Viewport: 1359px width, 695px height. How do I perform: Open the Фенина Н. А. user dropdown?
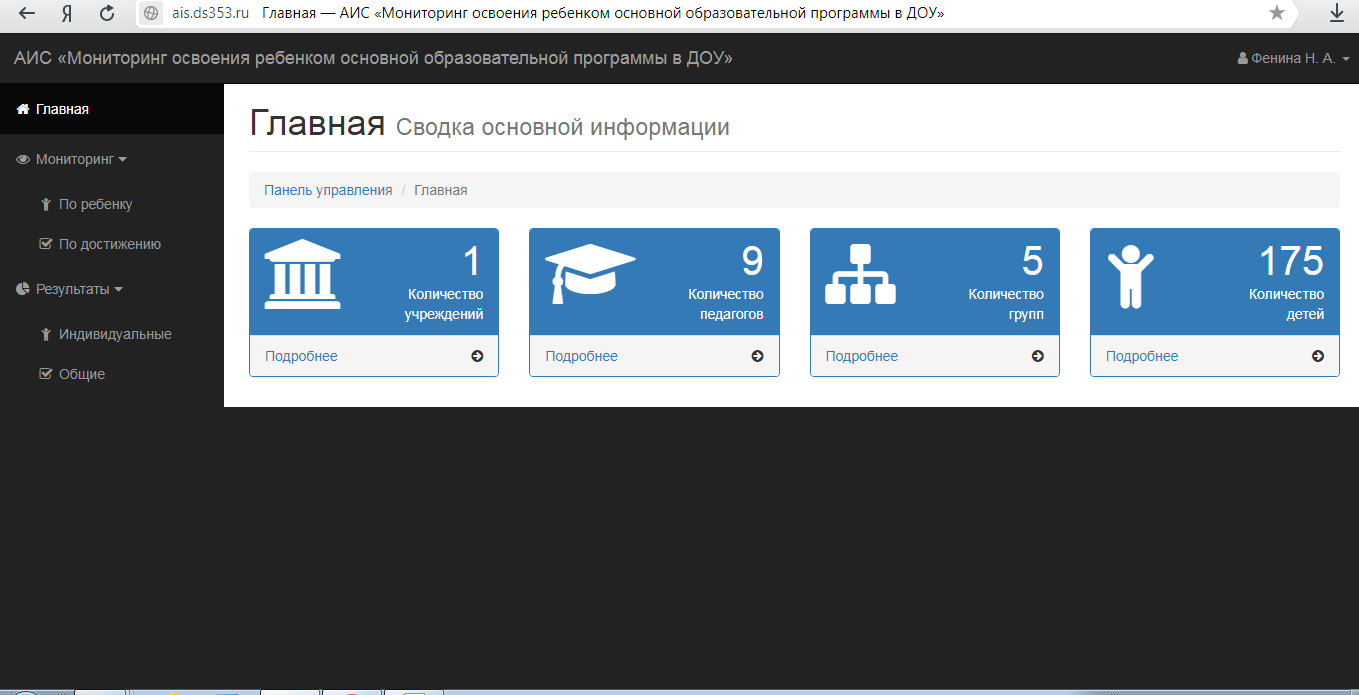[1293, 57]
